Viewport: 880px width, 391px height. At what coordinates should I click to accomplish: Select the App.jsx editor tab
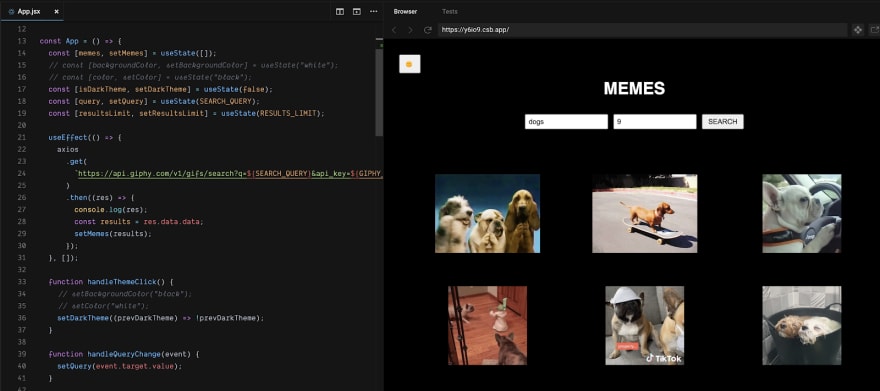pyautogui.click(x=32, y=11)
